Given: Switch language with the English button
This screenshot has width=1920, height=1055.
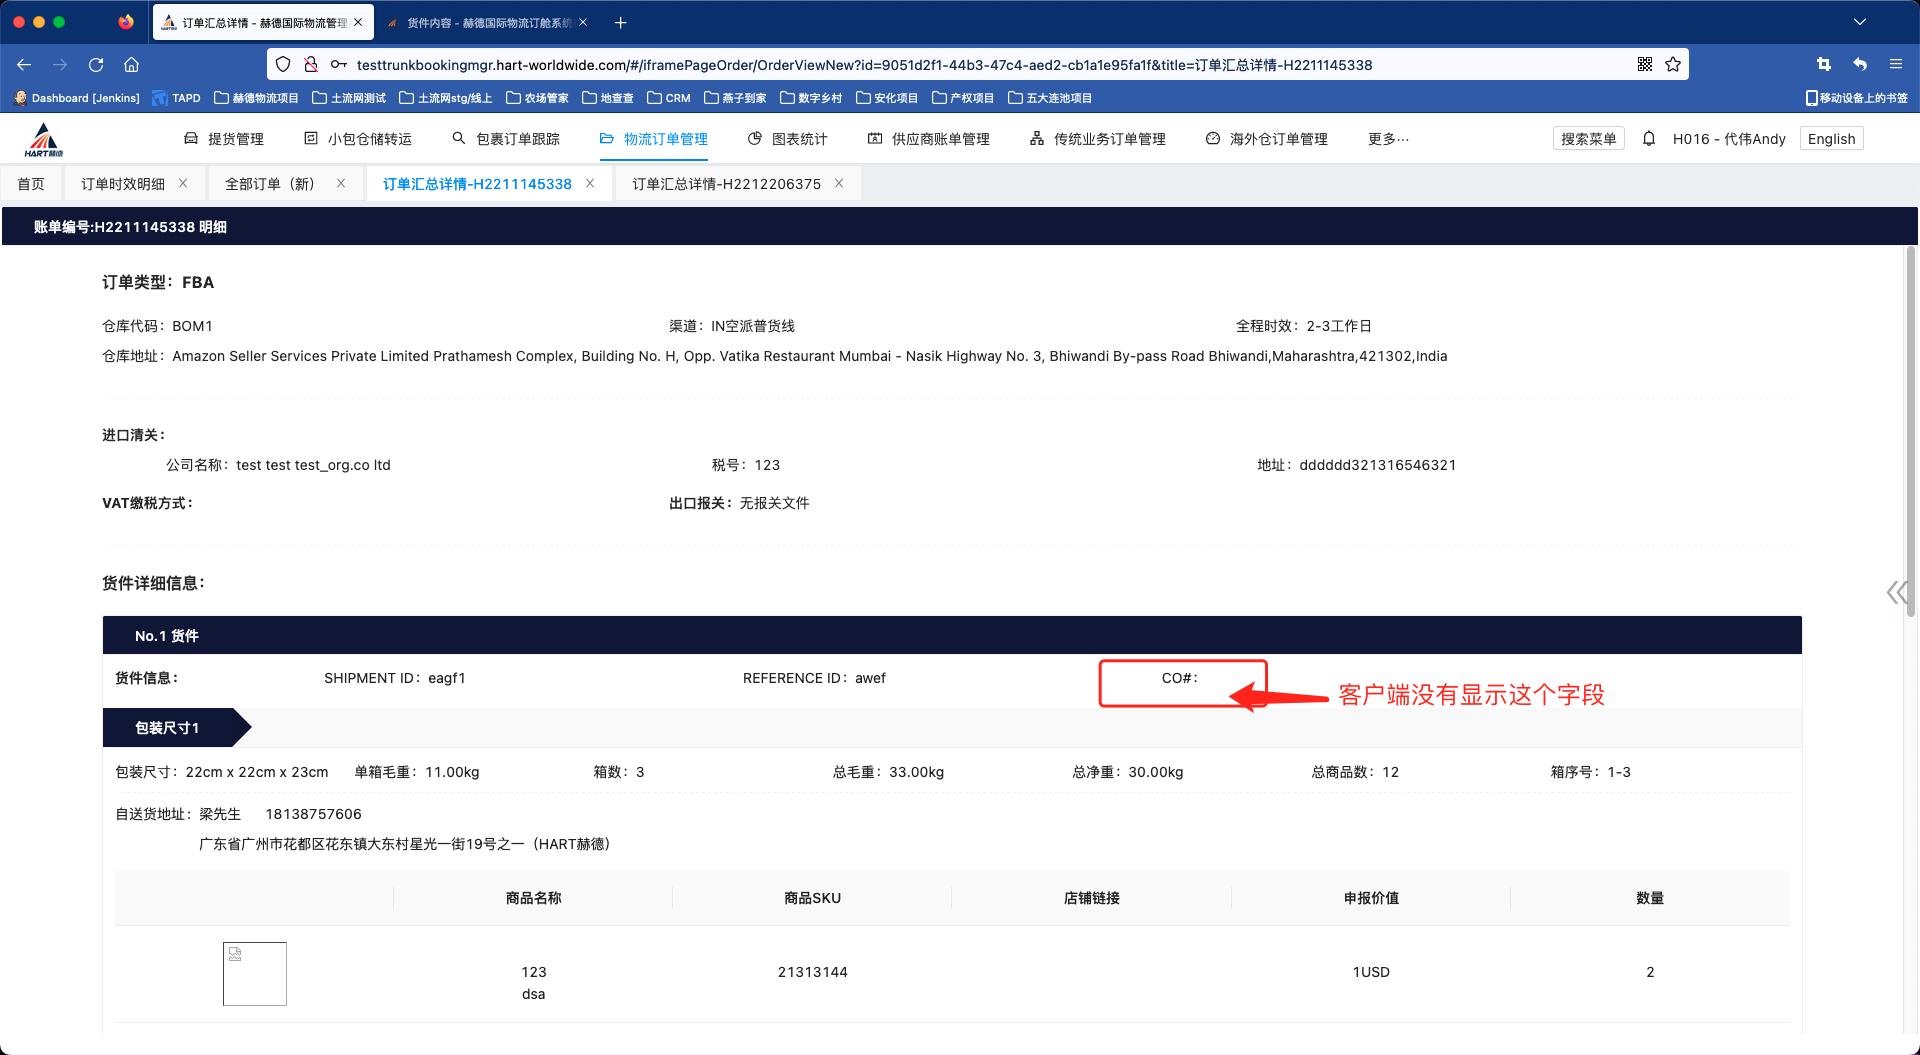Looking at the screenshot, I should pyautogui.click(x=1831, y=139).
